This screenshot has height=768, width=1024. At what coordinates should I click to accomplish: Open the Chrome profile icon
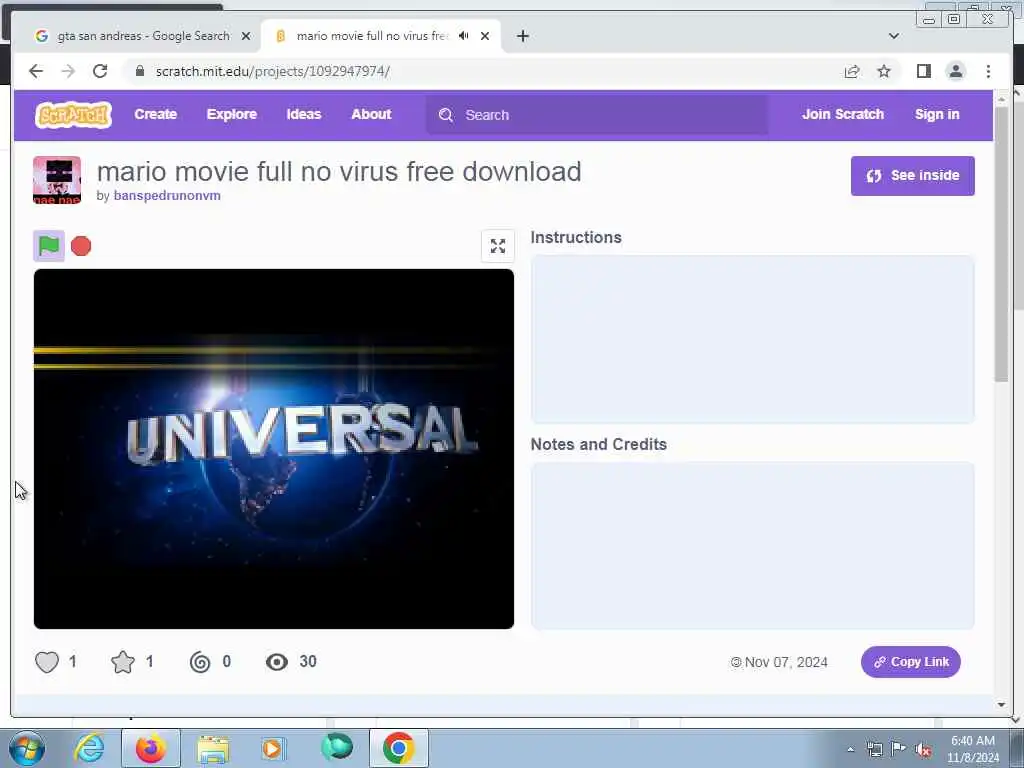pos(955,71)
